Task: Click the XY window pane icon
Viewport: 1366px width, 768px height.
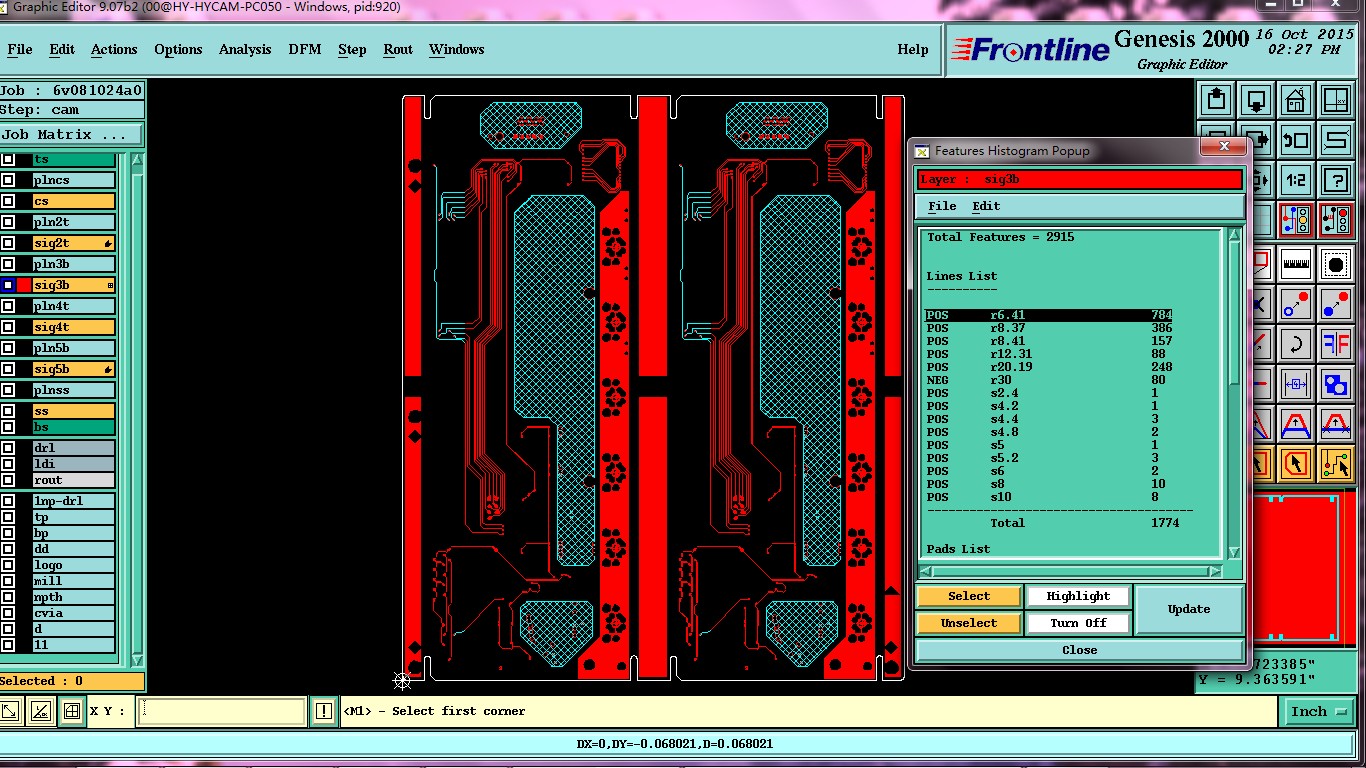Action: point(1336,99)
